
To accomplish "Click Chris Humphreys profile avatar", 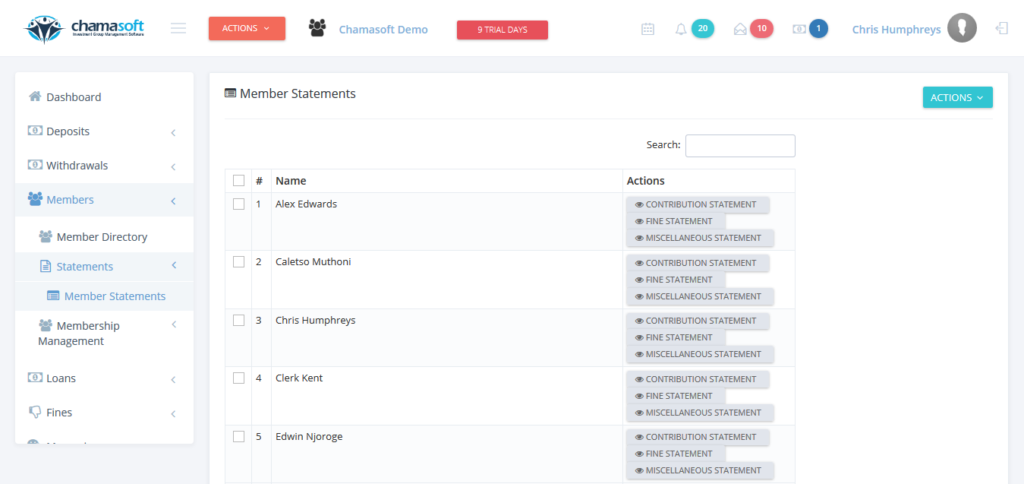I will click(x=962, y=29).
